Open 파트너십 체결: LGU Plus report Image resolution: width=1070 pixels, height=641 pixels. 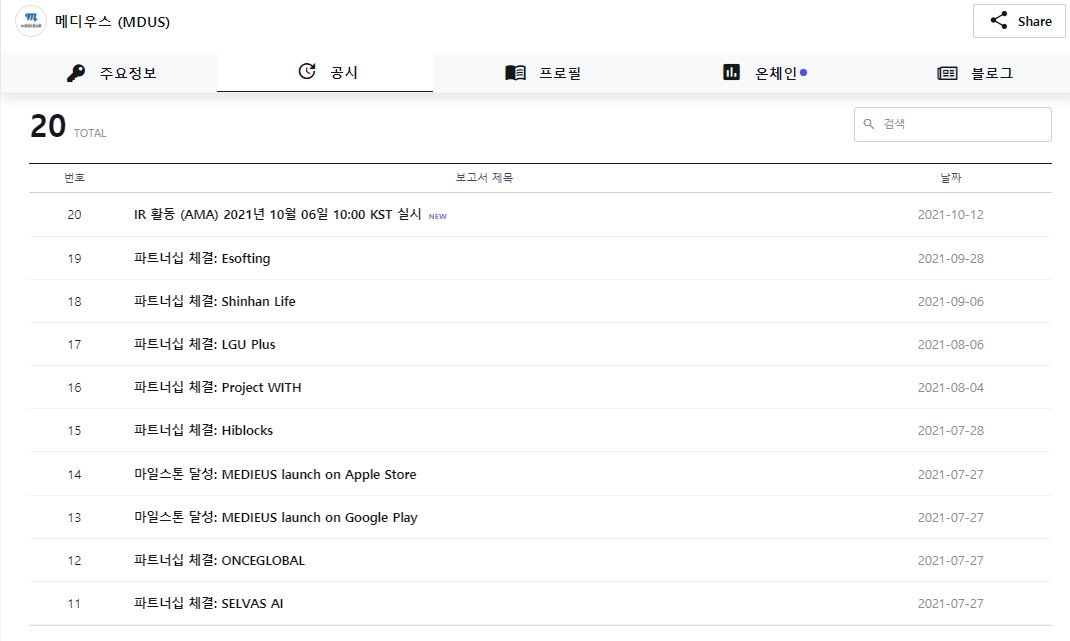[x=205, y=344]
